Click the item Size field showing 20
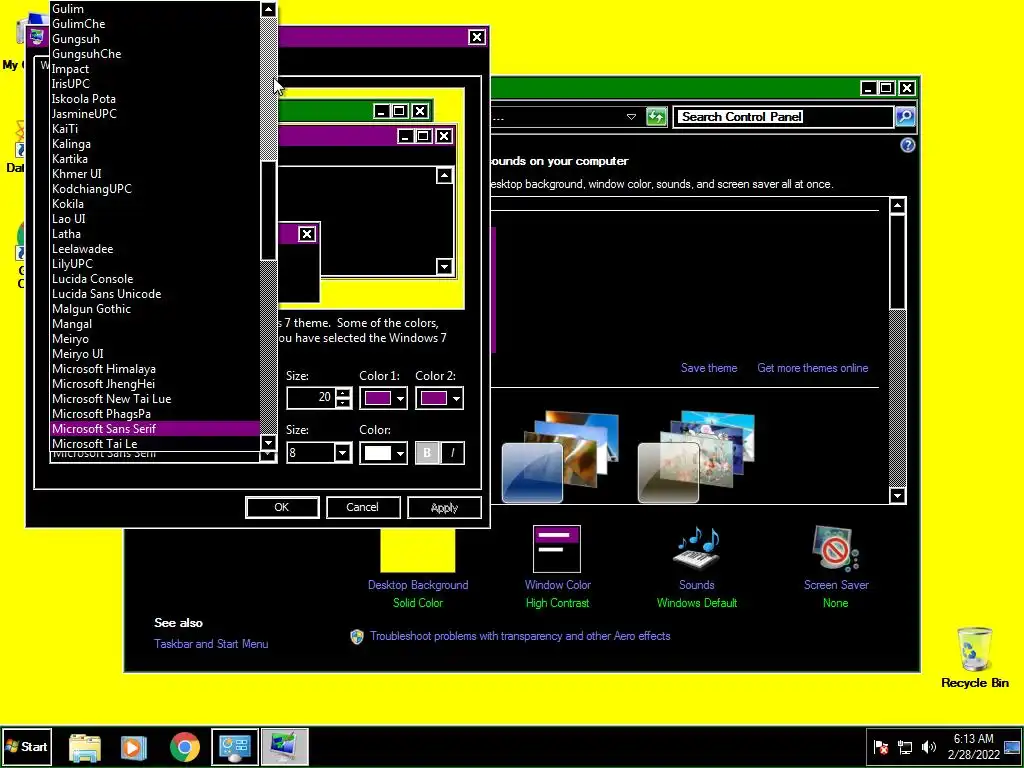 (x=312, y=398)
